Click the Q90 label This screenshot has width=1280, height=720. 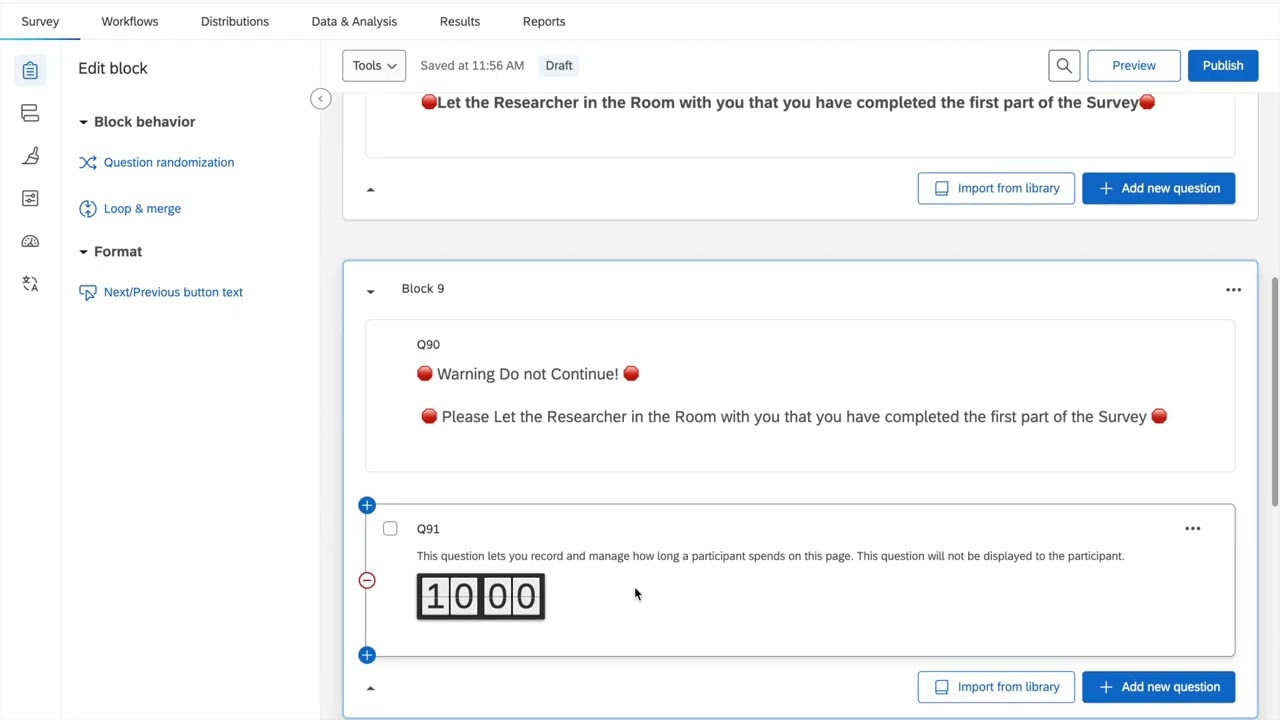coord(428,344)
